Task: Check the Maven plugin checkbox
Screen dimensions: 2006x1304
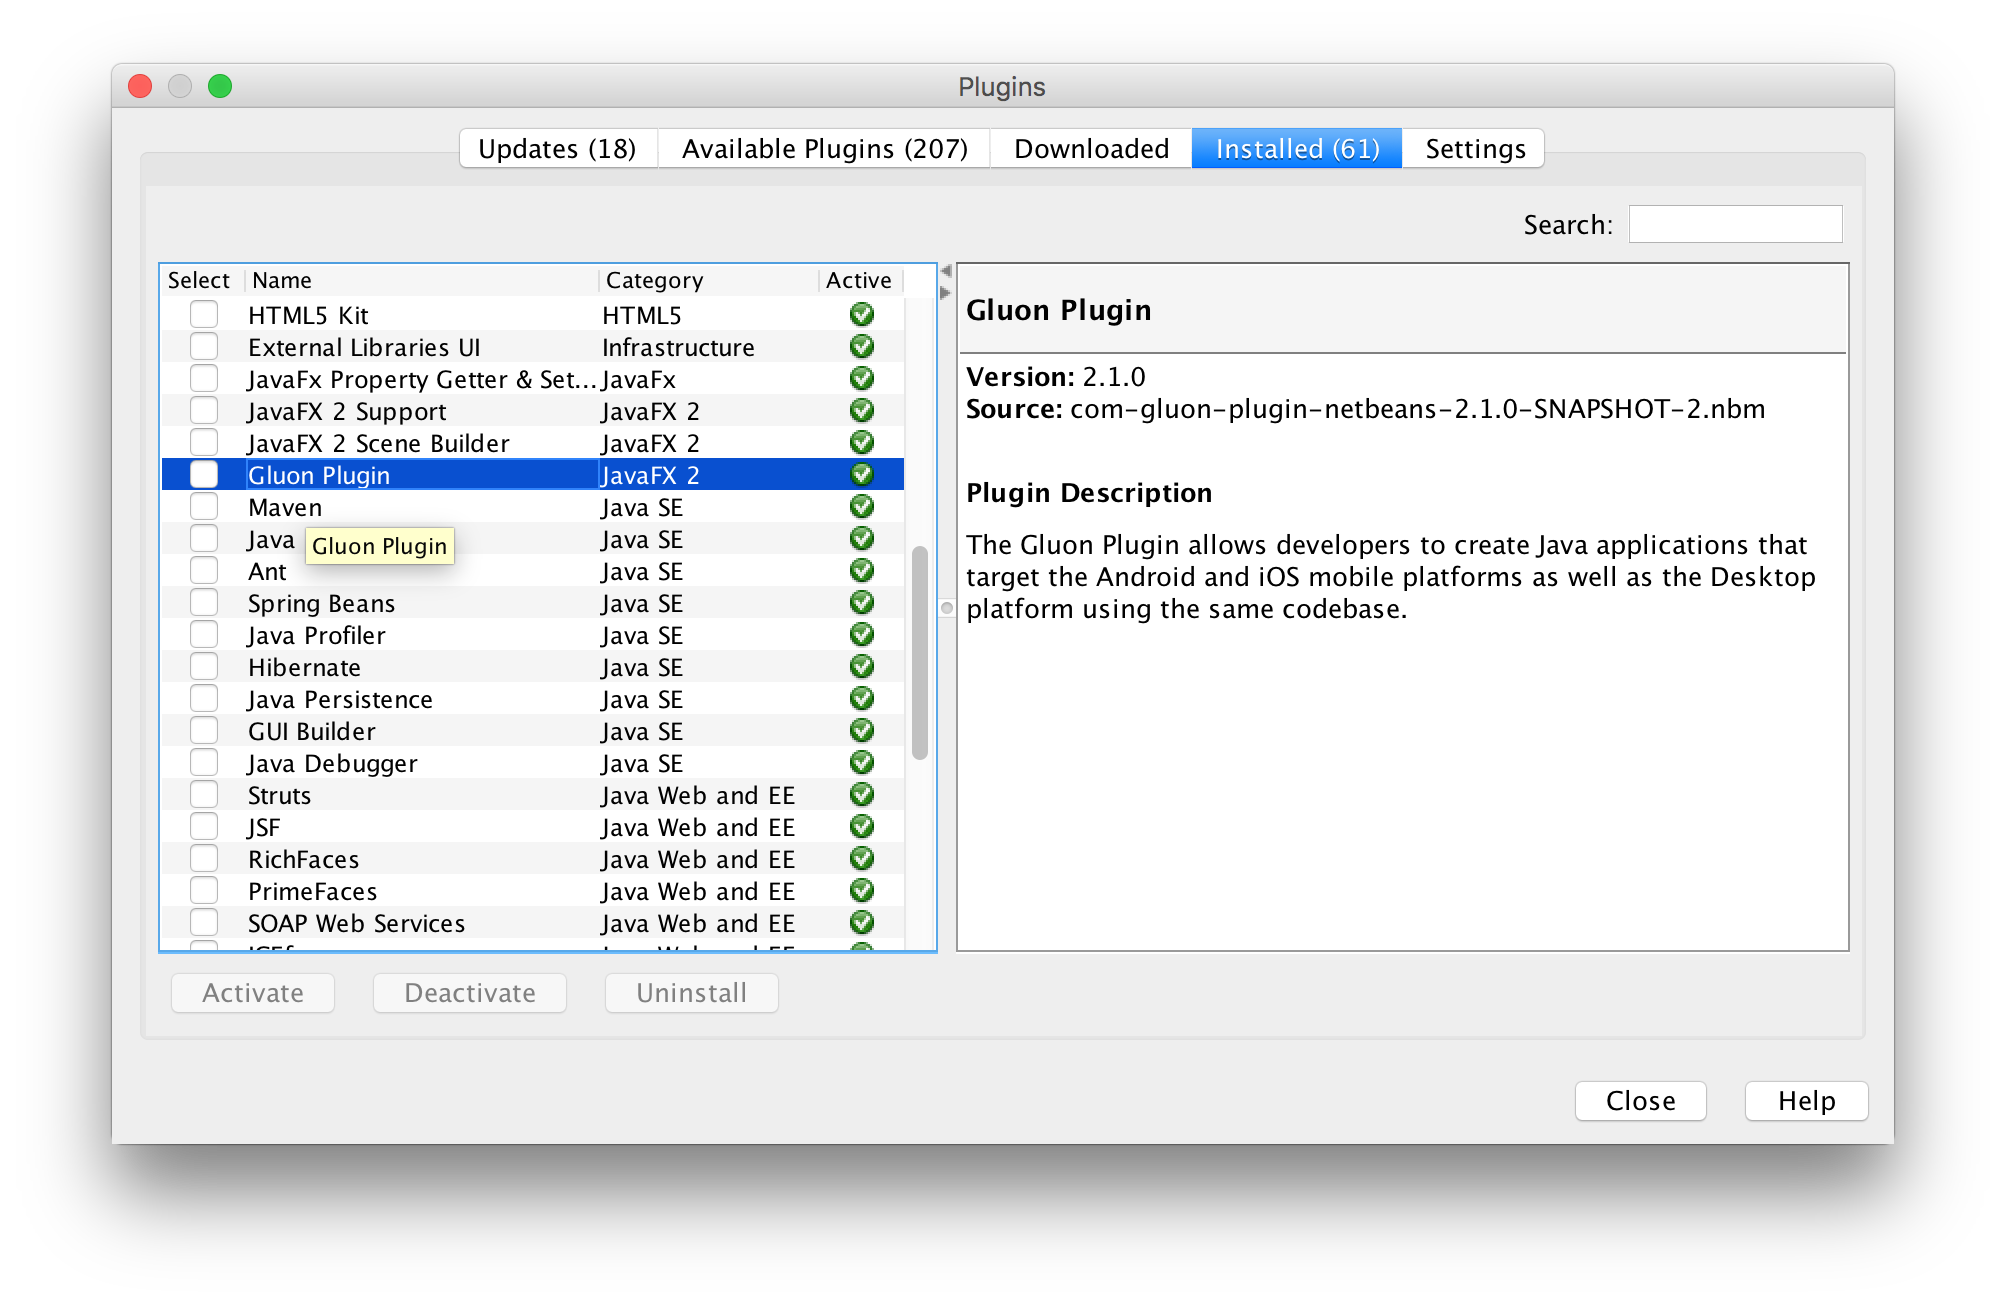Action: click(x=204, y=506)
